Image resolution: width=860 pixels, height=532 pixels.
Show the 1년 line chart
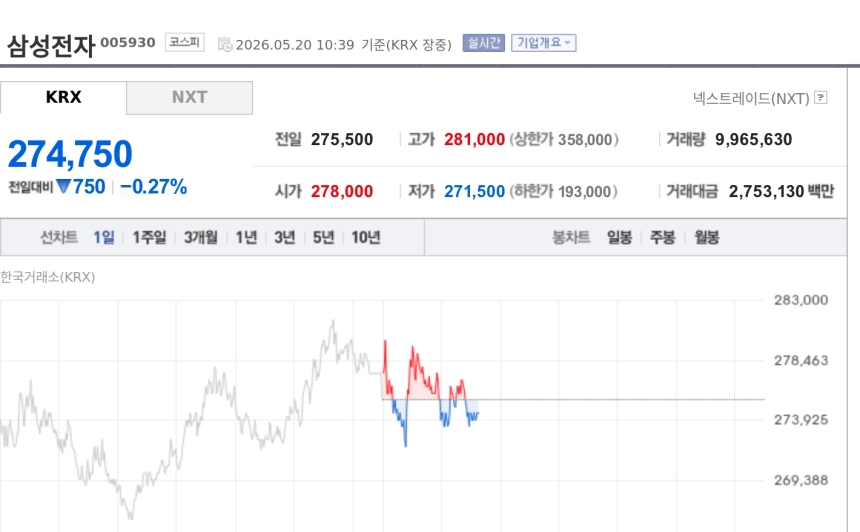coord(246,237)
